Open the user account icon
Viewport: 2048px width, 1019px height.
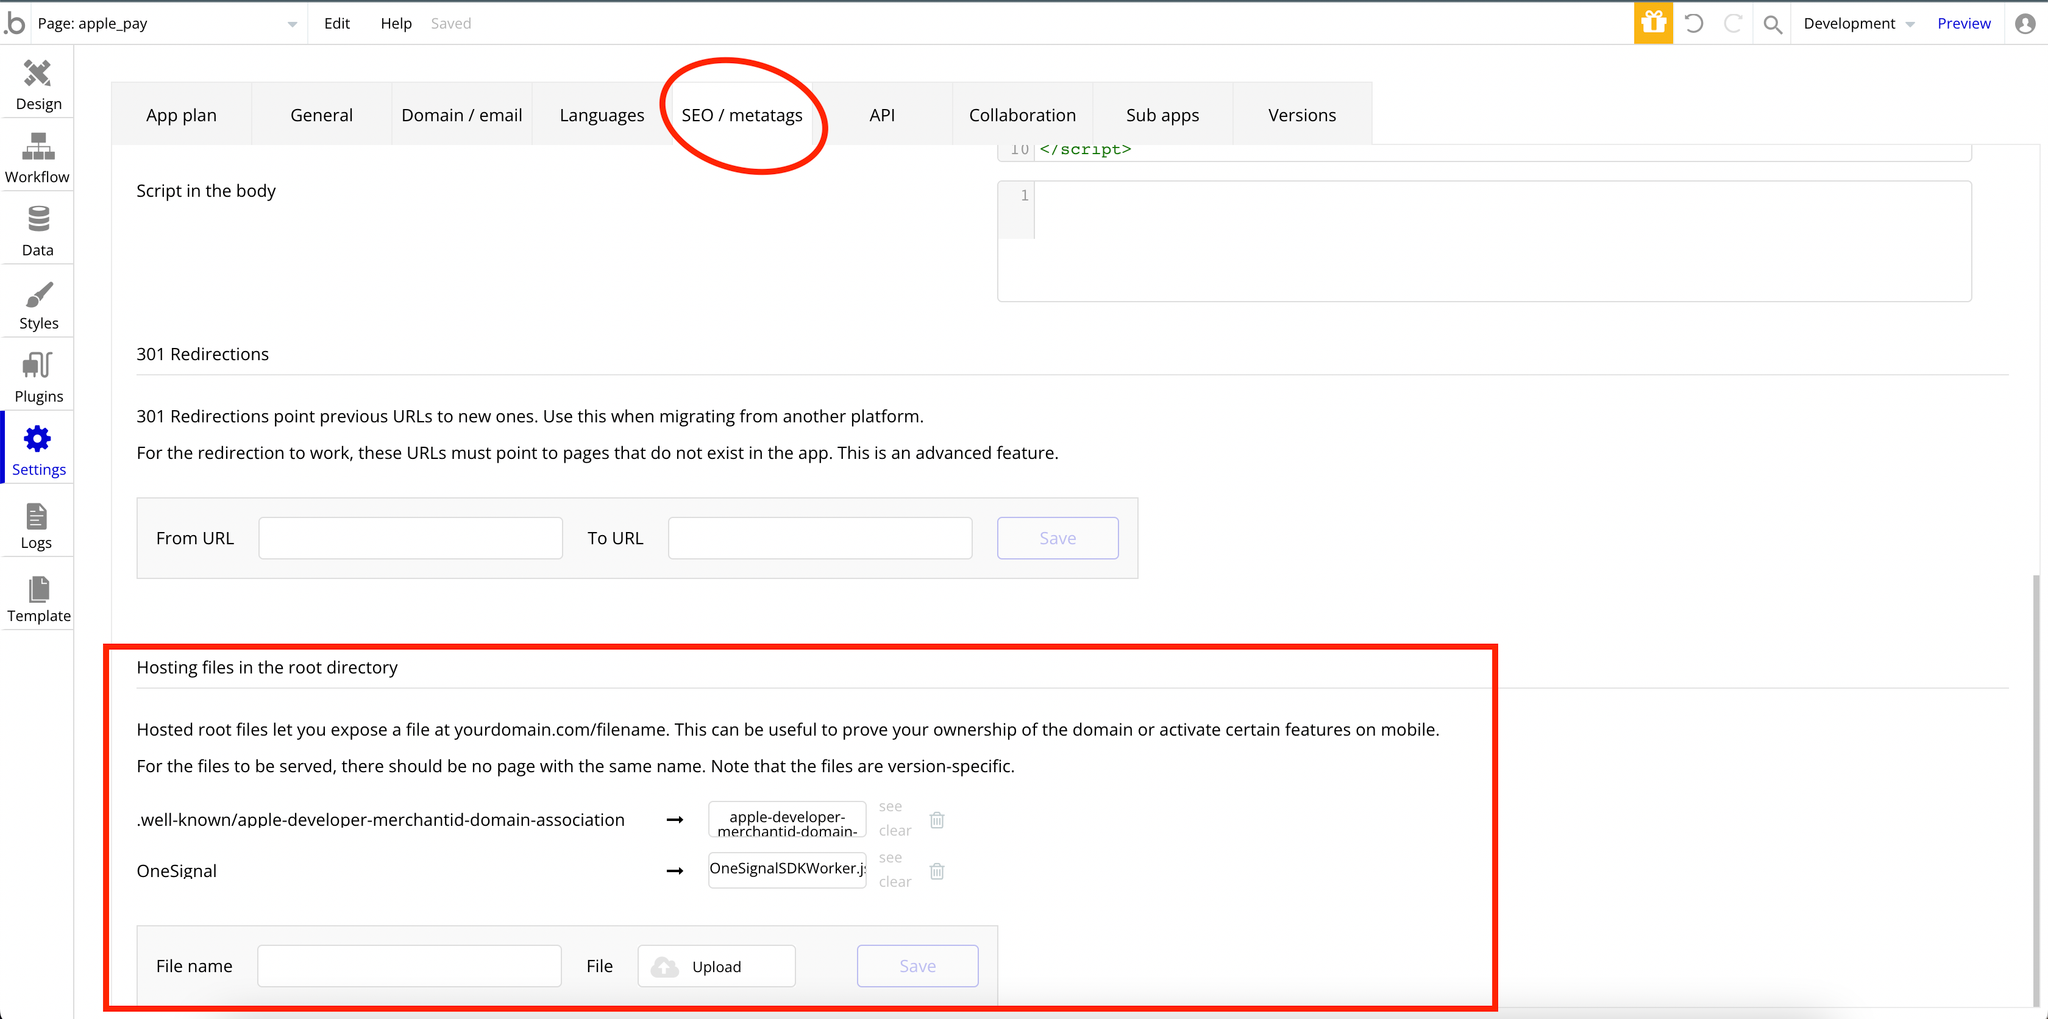pos(2025,23)
